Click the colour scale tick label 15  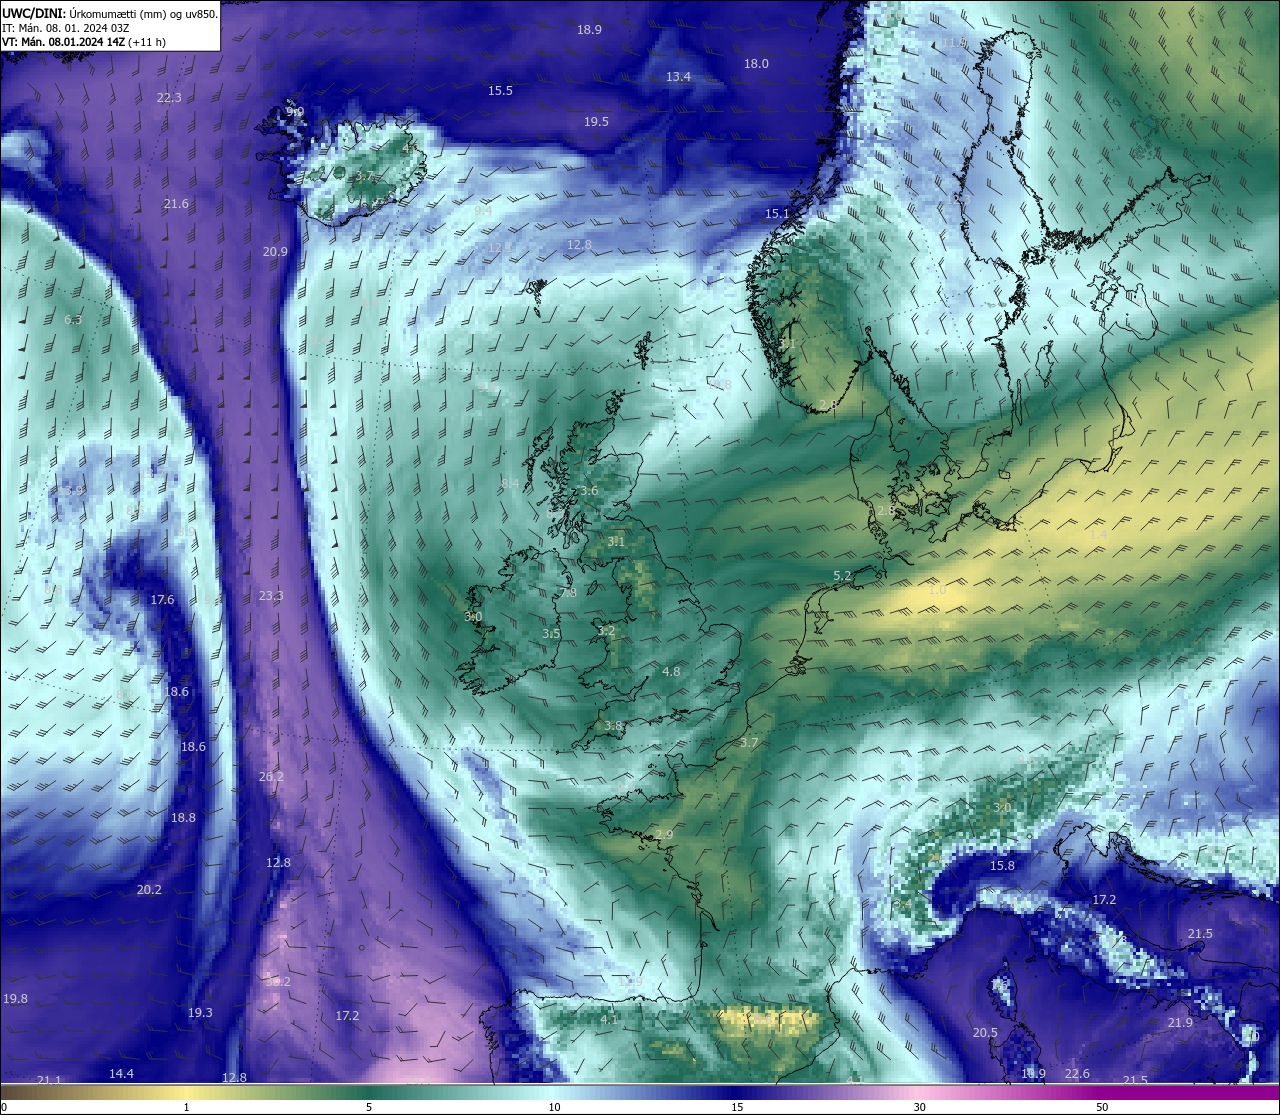coord(737,1107)
